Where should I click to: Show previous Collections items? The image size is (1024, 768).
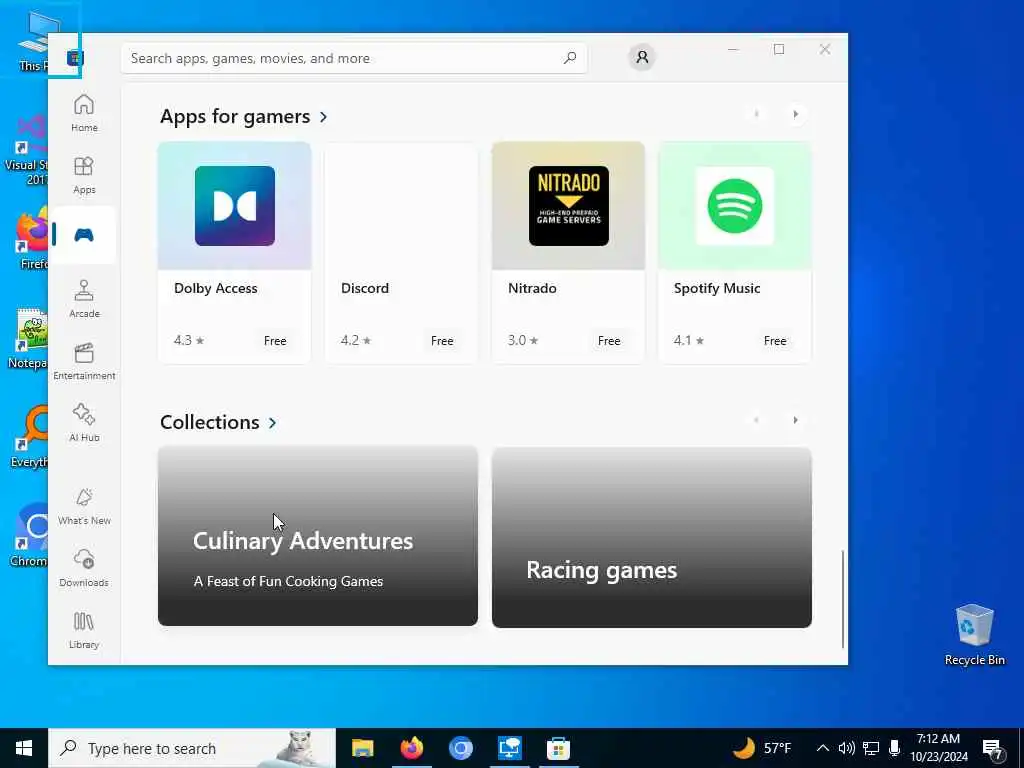756,420
